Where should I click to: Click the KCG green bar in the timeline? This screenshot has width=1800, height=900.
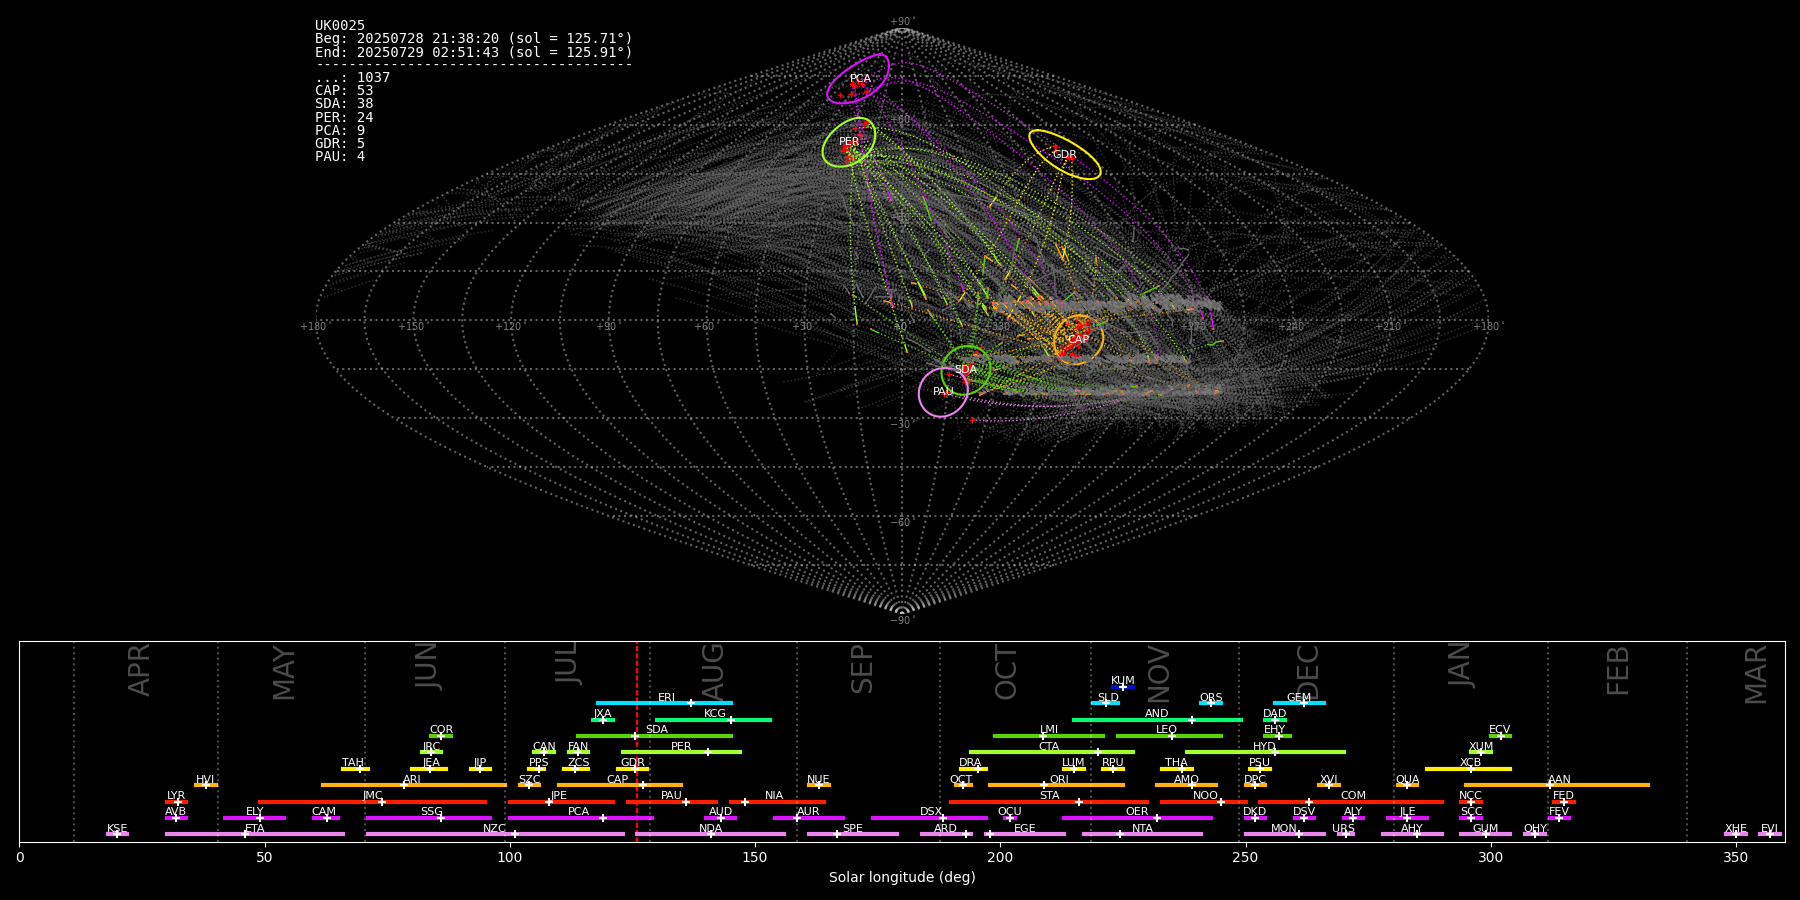pyautogui.click(x=713, y=719)
